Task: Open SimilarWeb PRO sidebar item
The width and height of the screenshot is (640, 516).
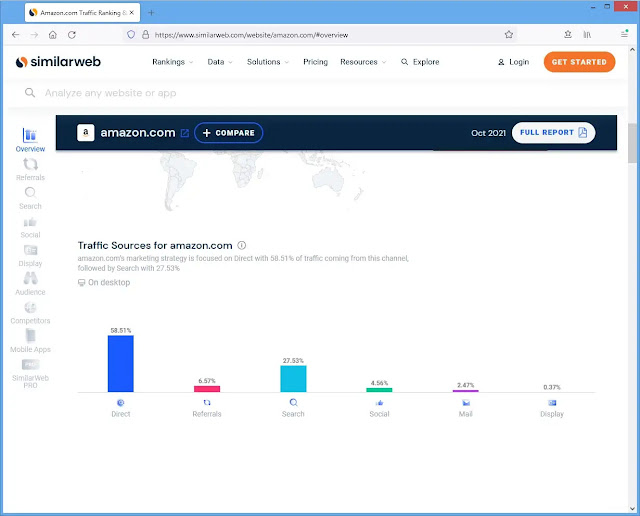Action: (30, 374)
